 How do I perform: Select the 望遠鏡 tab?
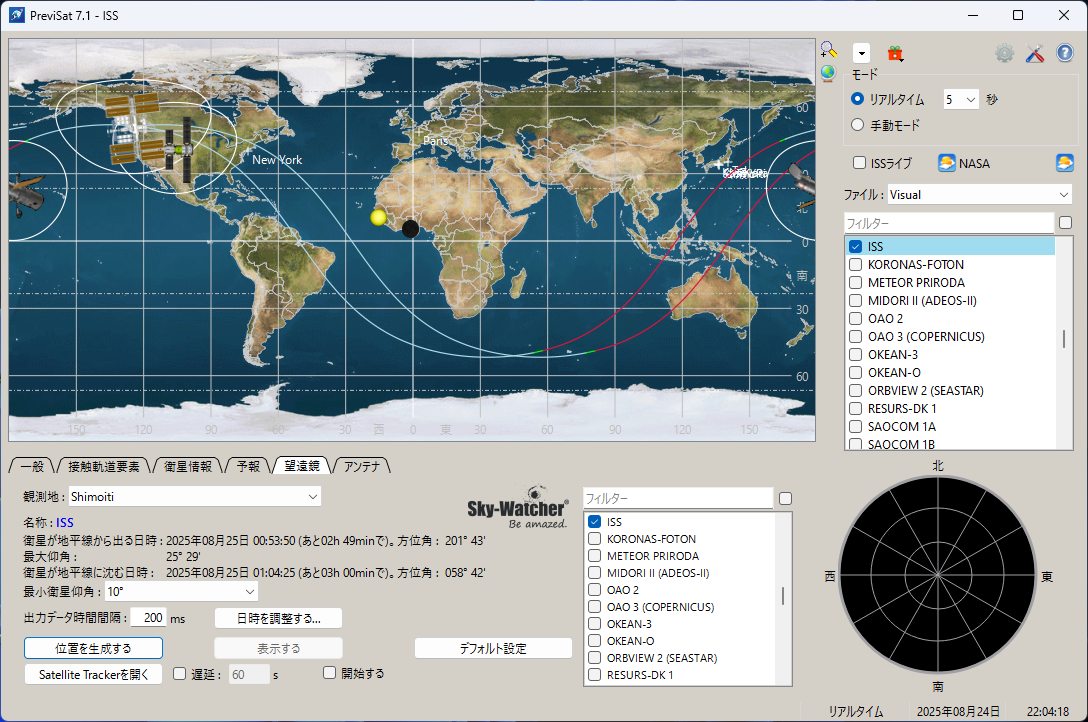[302, 466]
